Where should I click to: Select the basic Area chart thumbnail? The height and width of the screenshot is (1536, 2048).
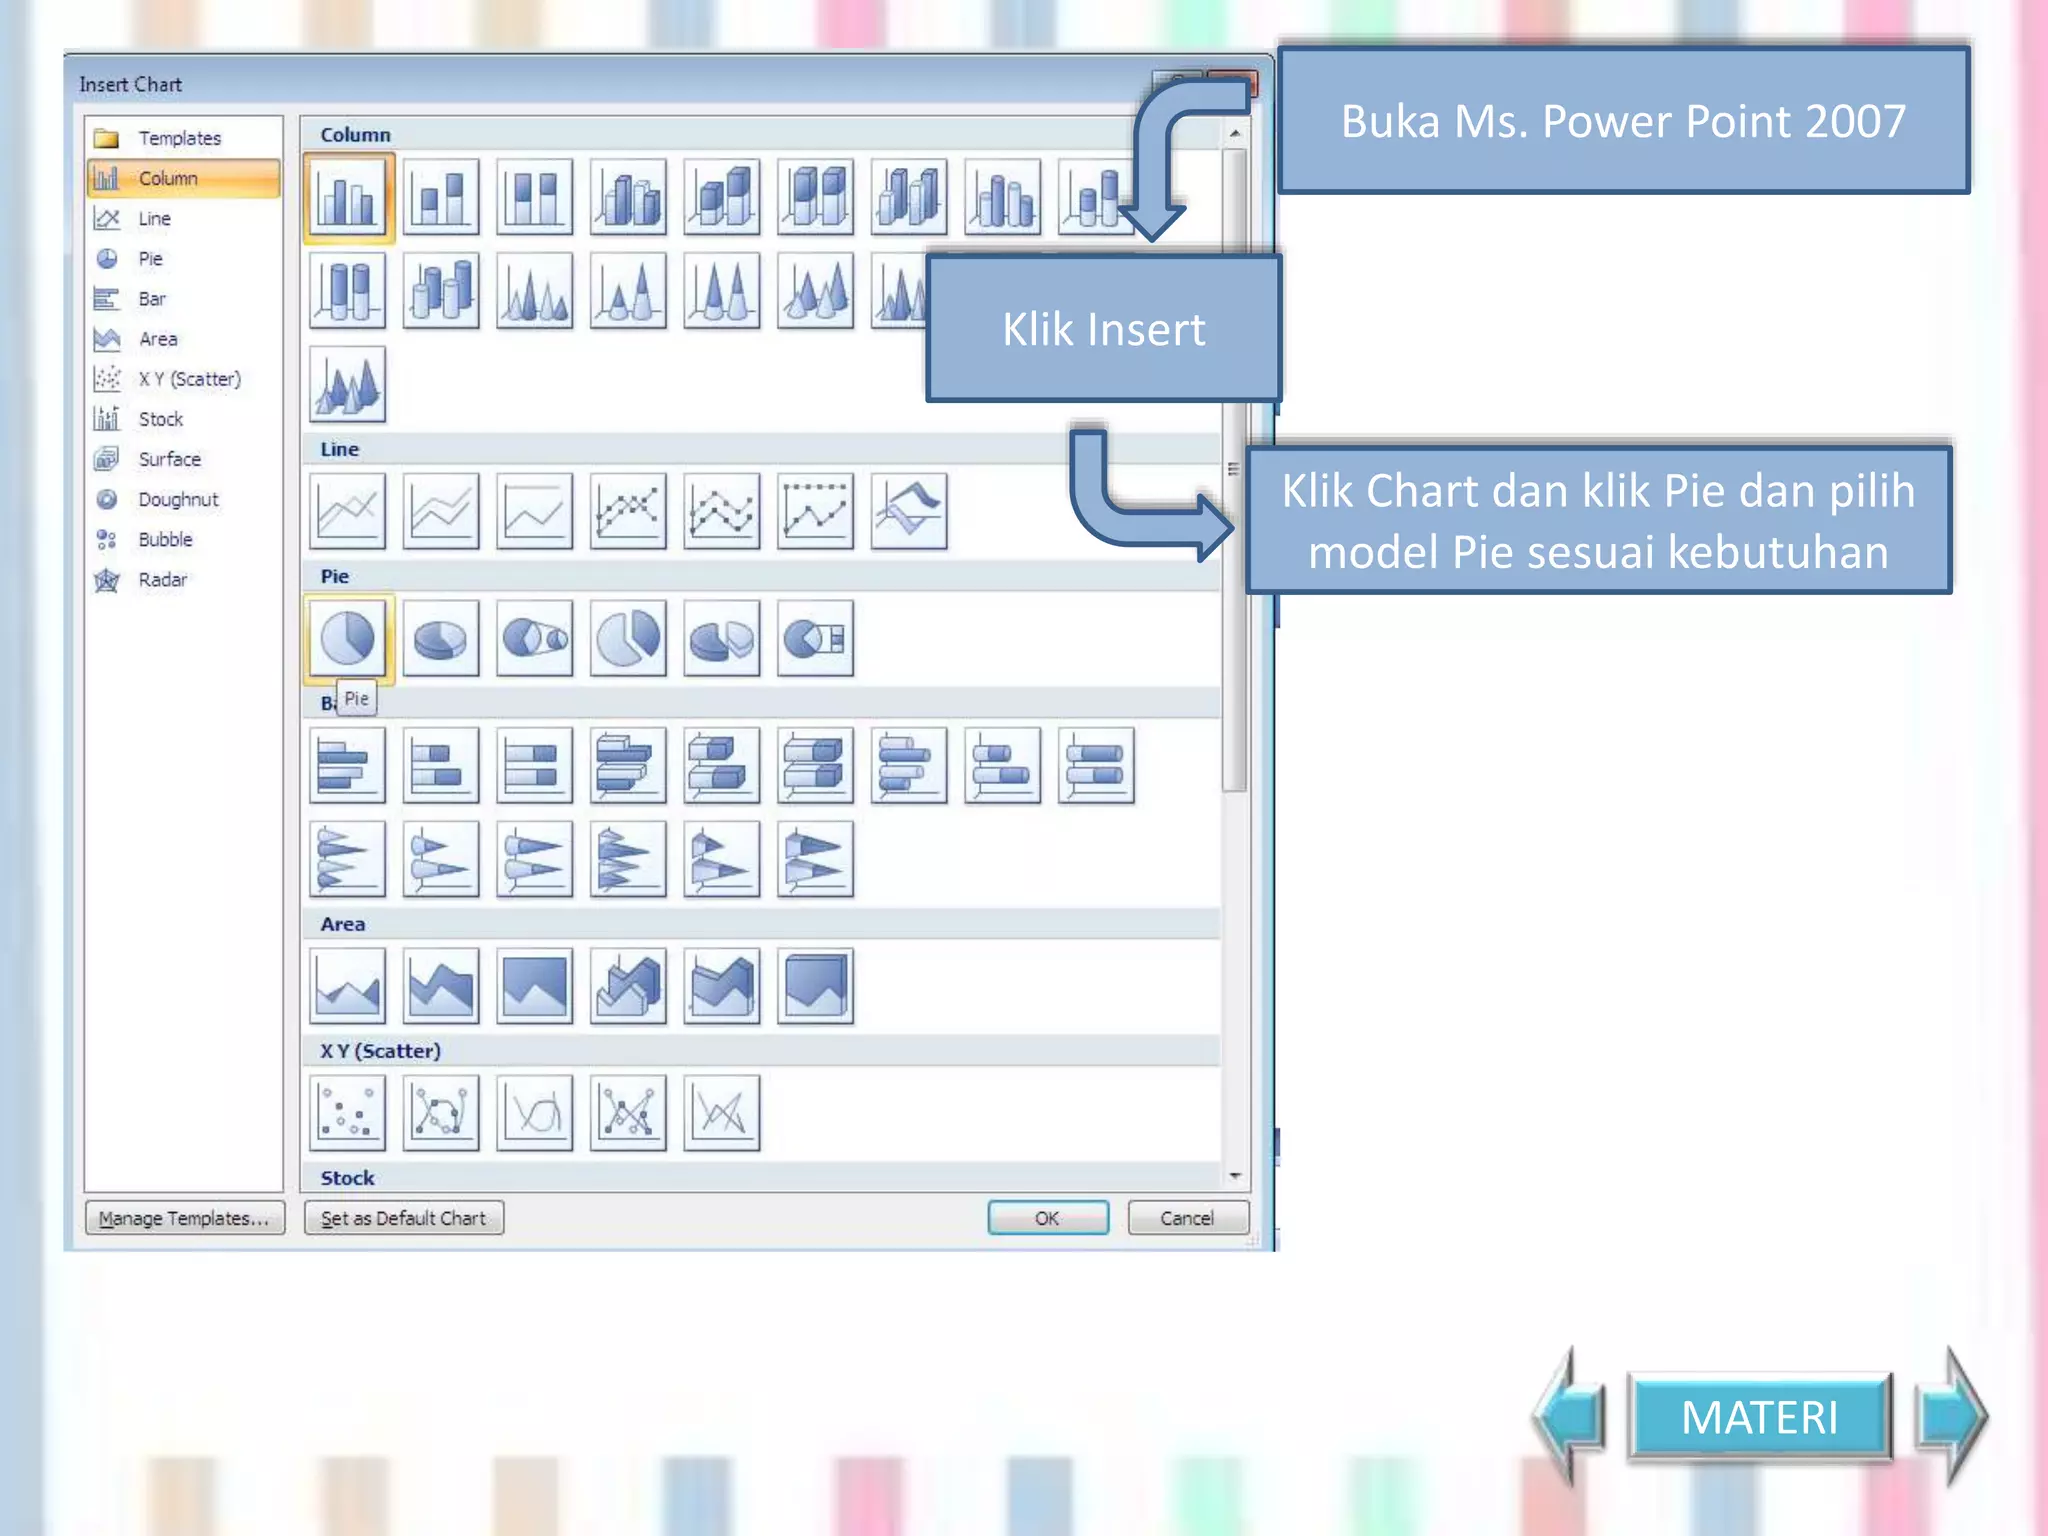tap(348, 987)
